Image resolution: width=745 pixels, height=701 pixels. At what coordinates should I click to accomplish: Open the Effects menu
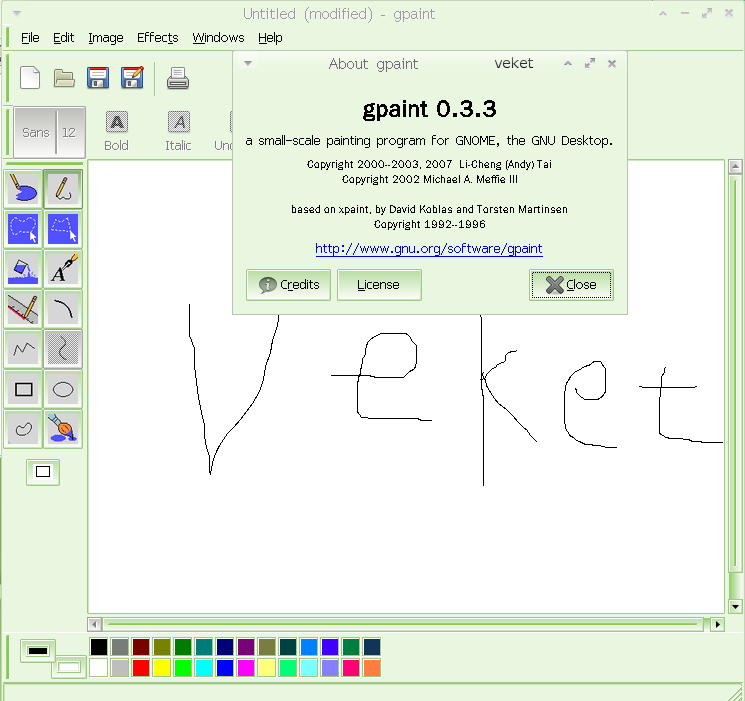tap(157, 38)
